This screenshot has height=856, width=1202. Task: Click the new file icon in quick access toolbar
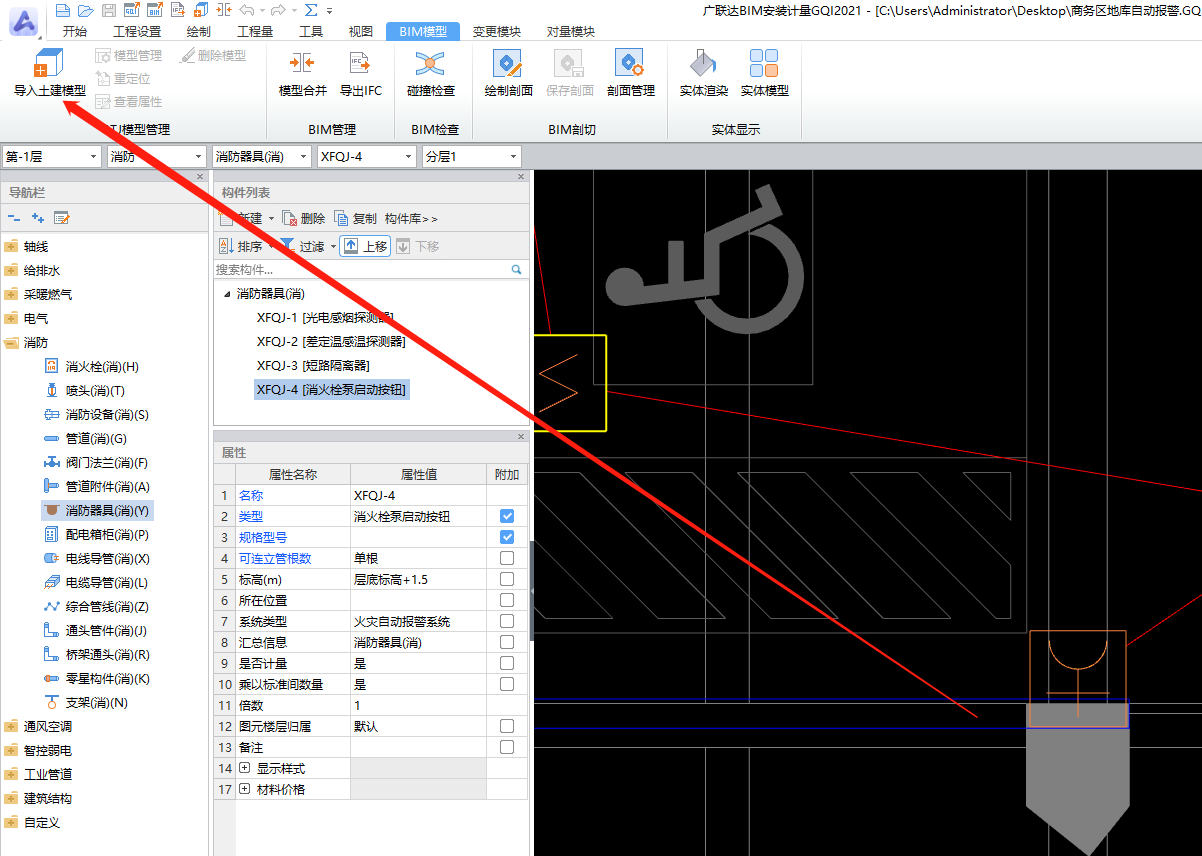coord(64,10)
